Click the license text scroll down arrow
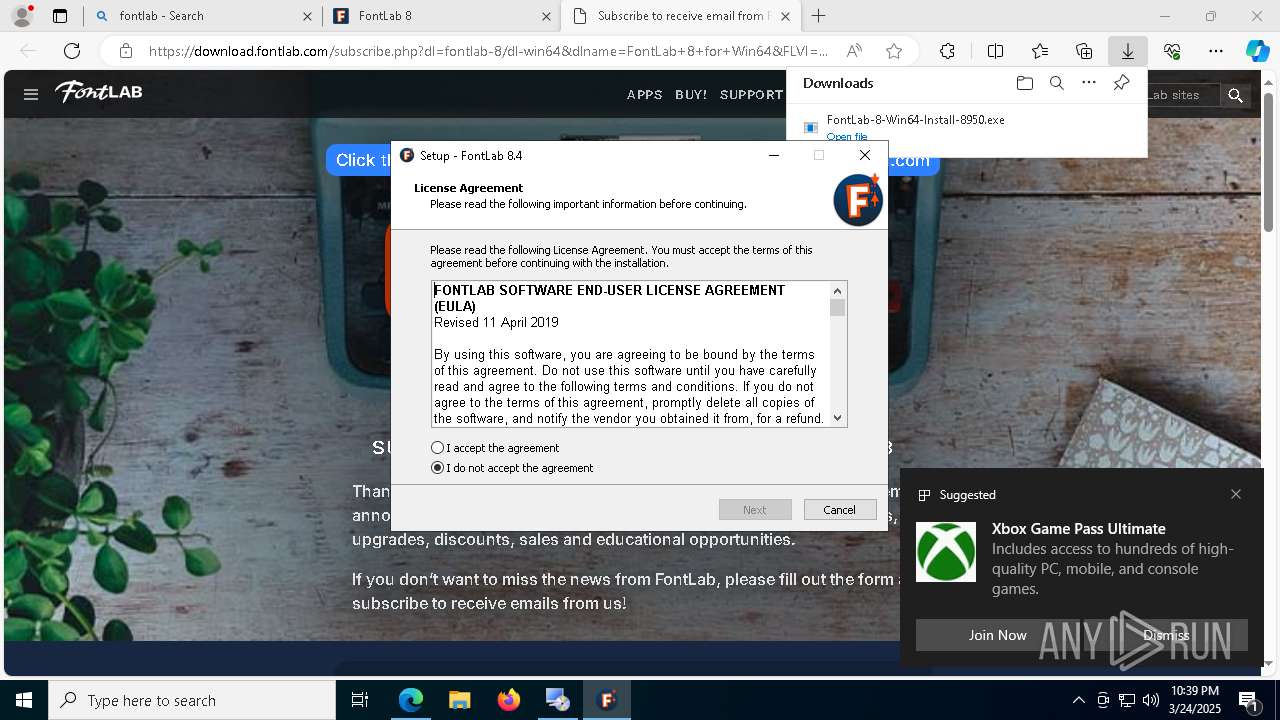 [x=838, y=418]
